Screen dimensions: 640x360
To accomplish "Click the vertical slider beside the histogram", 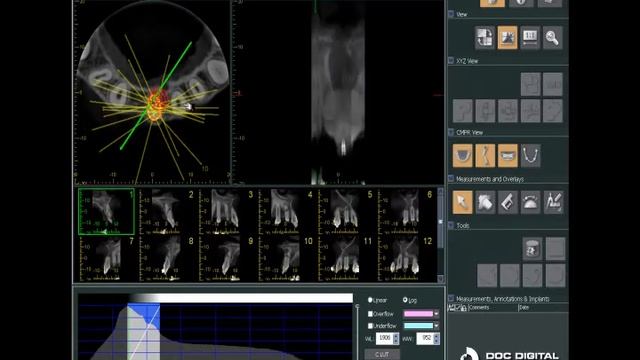I will pos(358,331).
